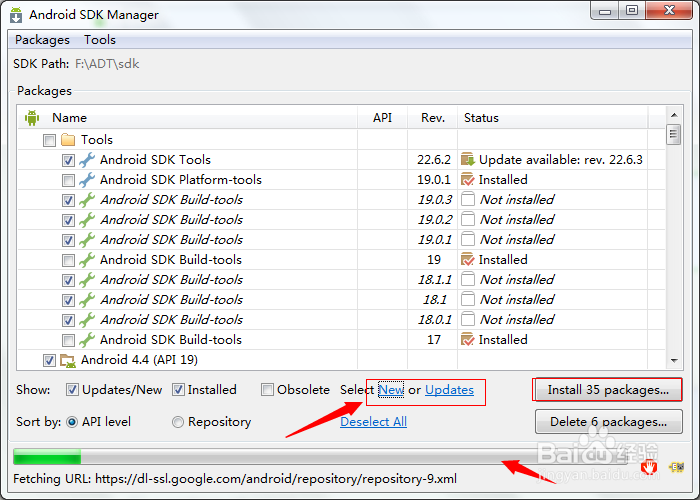Viewport: 700px width, 500px height.
Task: Click the fetching progress bar
Action: pos(320,457)
